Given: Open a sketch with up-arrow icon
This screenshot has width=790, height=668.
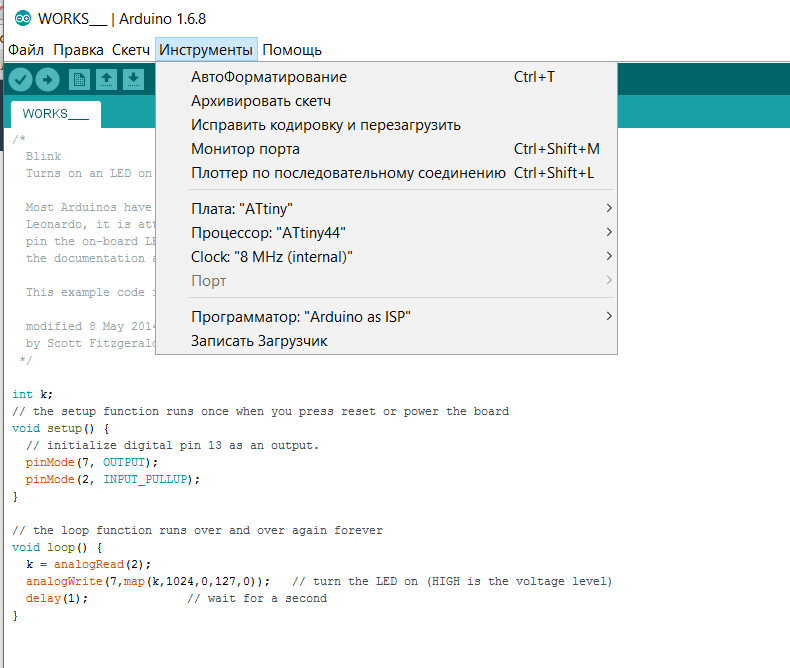Looking at the screenshot, I should [x=106, y=80].
